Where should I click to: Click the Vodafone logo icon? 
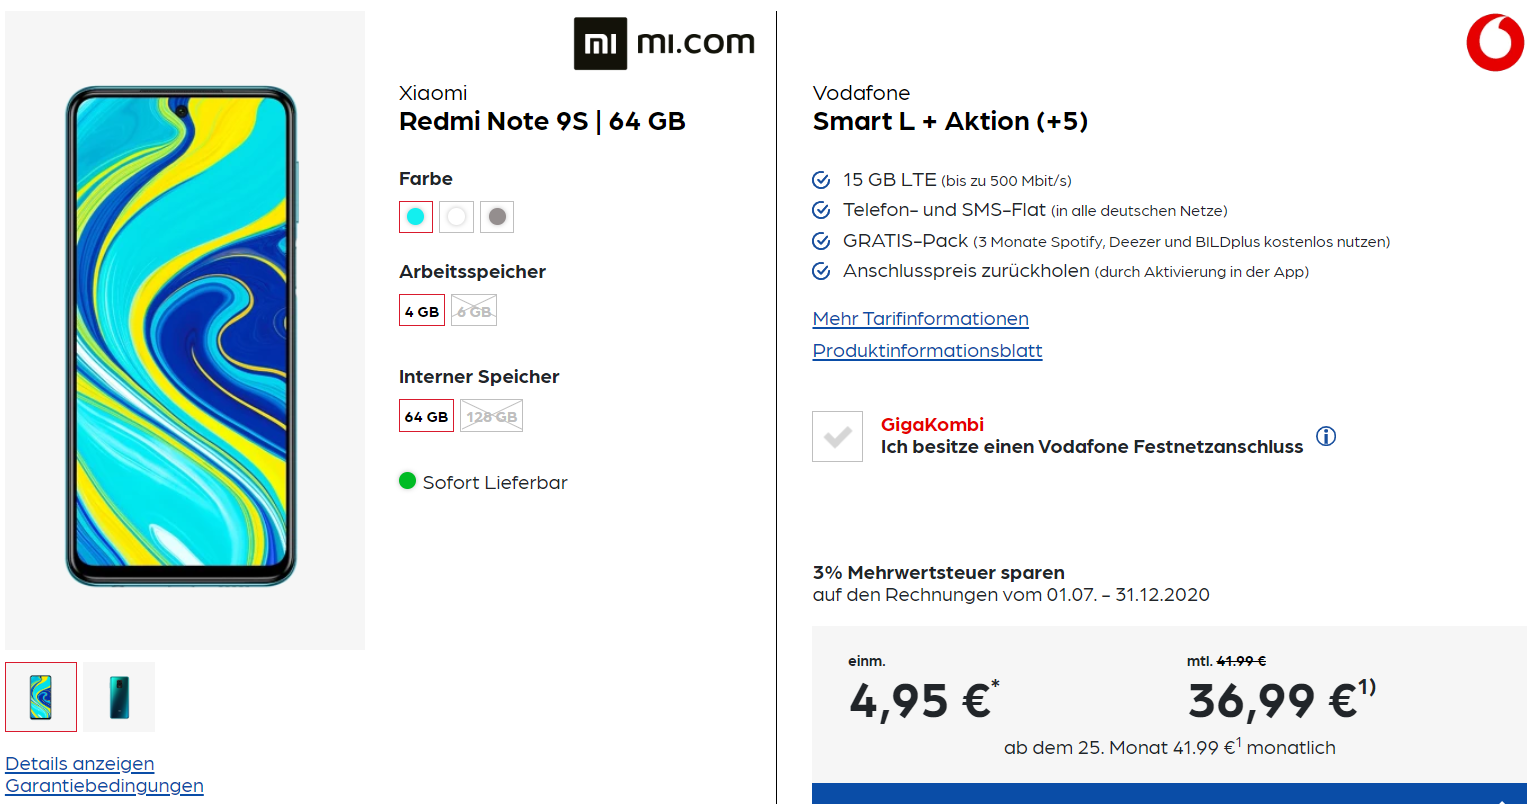click(1495, 43)
